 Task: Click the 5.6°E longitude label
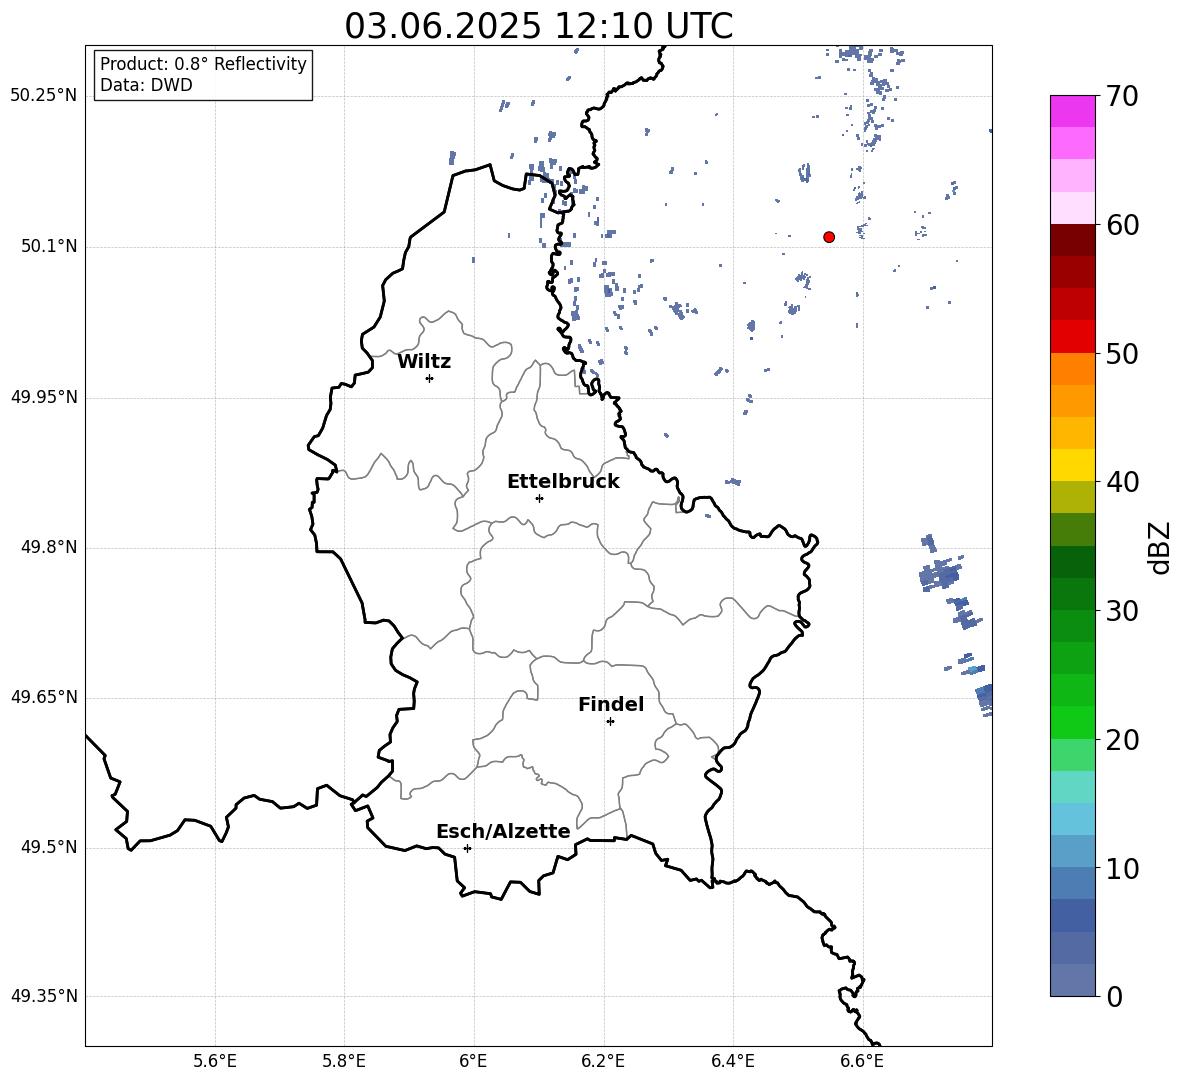[215, 1061]
